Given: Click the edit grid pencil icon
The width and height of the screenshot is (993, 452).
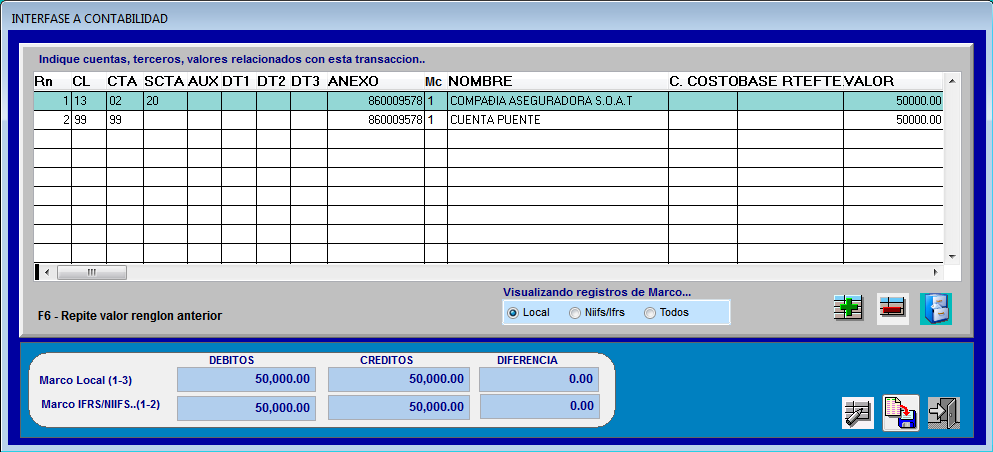Looking at the screenshot, I should [857, 413].
